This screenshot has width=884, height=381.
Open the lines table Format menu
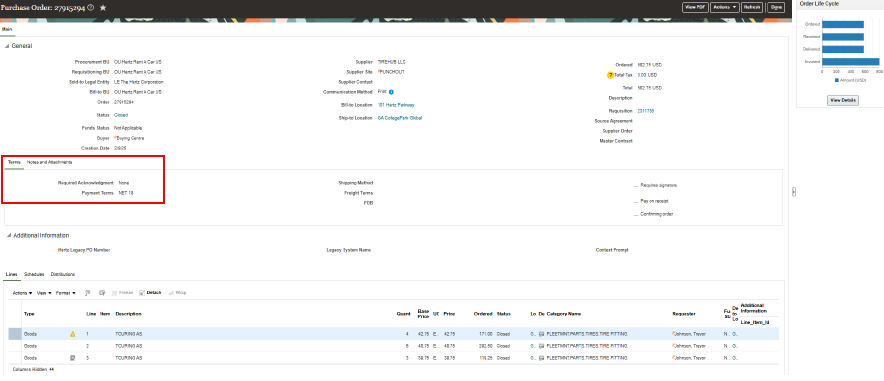pos(66,293)
